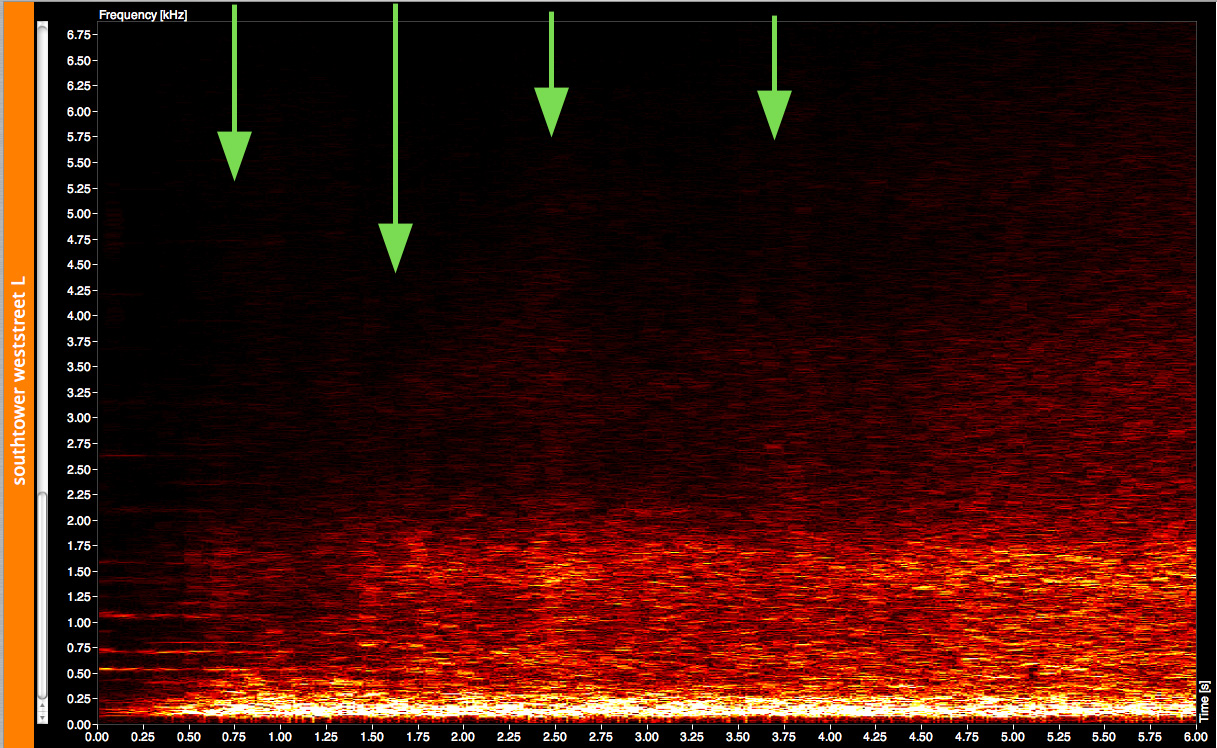Click the 1.00 second time axis label

(x=281, y=736)
